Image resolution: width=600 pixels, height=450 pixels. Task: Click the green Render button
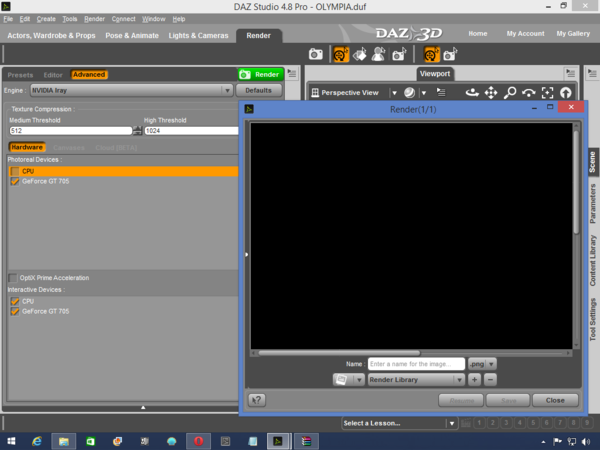(x=261, y=74)
